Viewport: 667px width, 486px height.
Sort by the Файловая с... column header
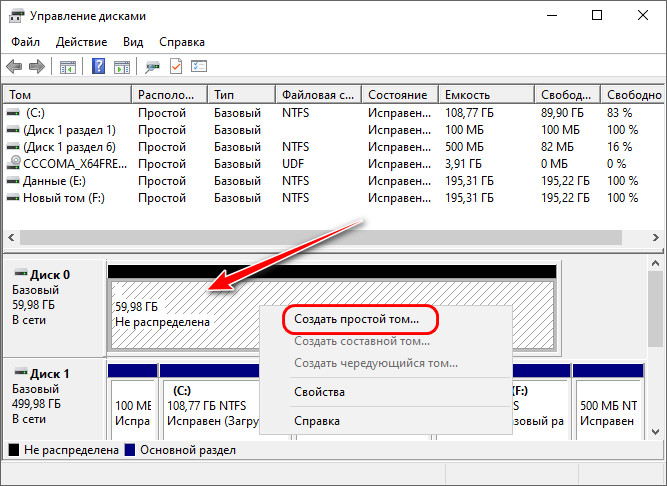(318, 95)
